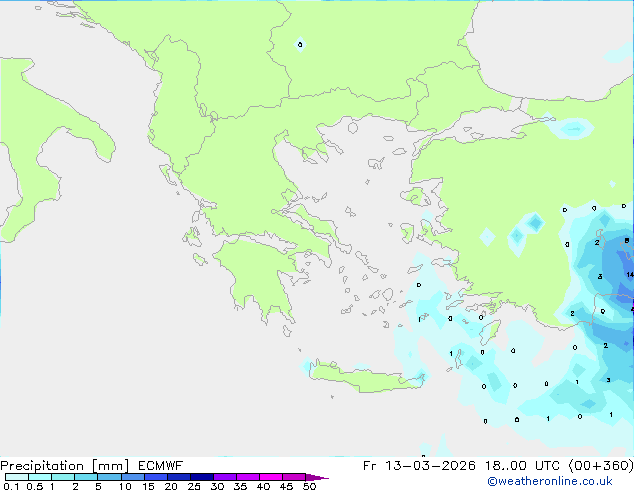The width and height of the screenshot is (634, 490).
Task: Click the 35–40 mm legend swatch
Action: (x=247, y=477)
